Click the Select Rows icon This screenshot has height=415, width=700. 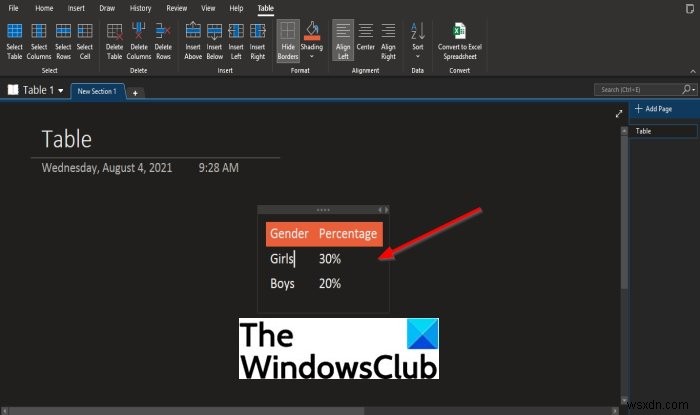click(x=63, y=31)
